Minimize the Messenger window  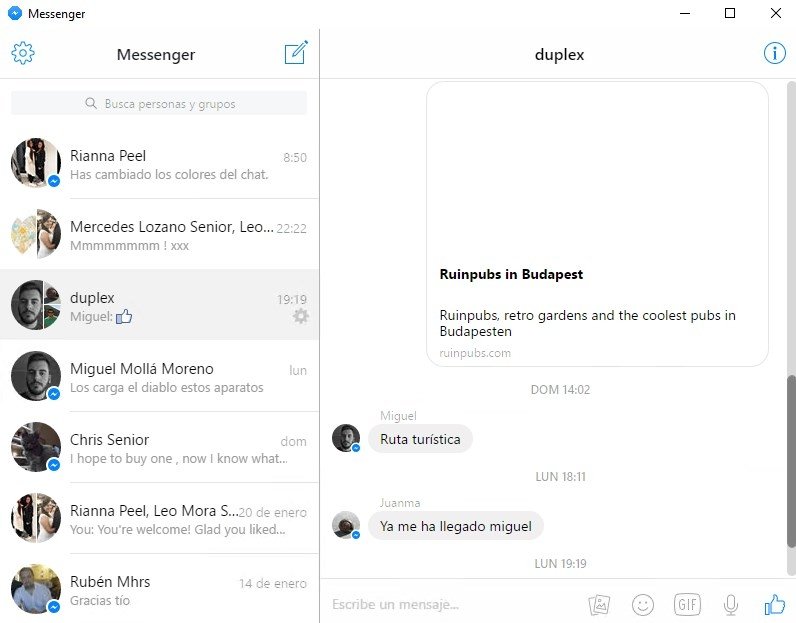tap(685, 13)
